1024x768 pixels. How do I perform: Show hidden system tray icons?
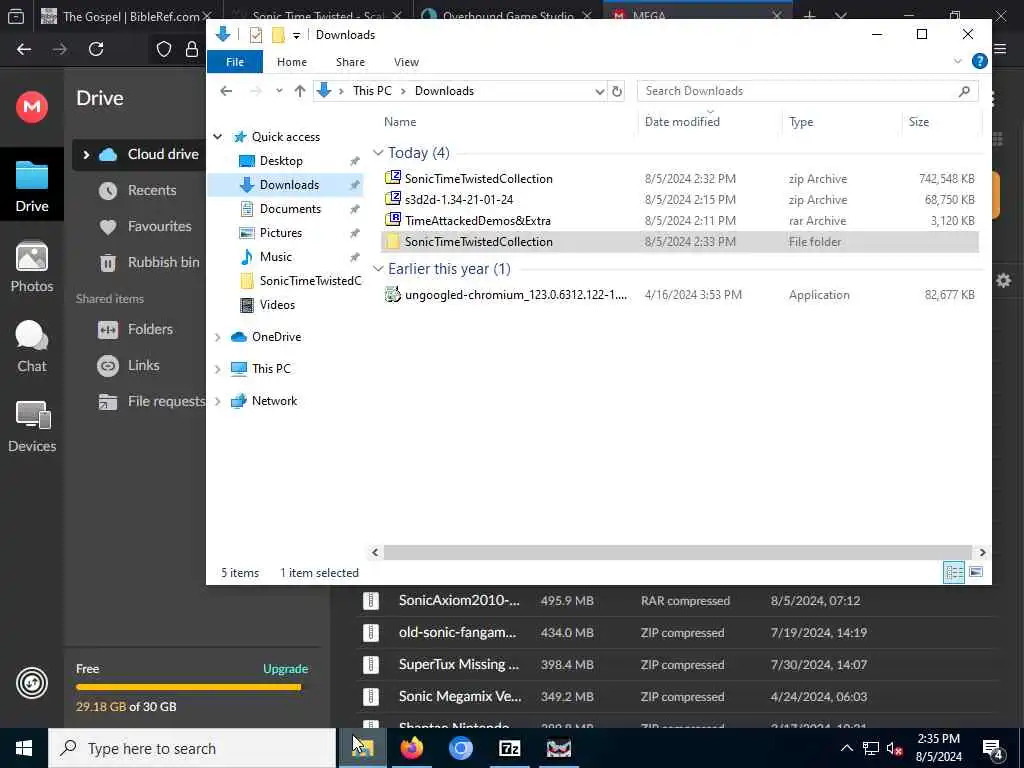846,748
